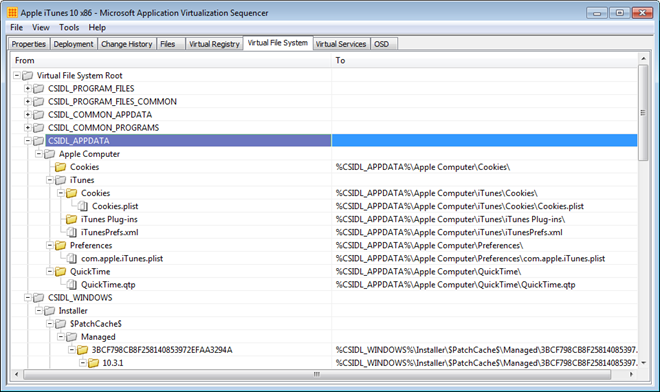660x392 pixels.
Task: Click the Managed folder icon
Action: 72,337
